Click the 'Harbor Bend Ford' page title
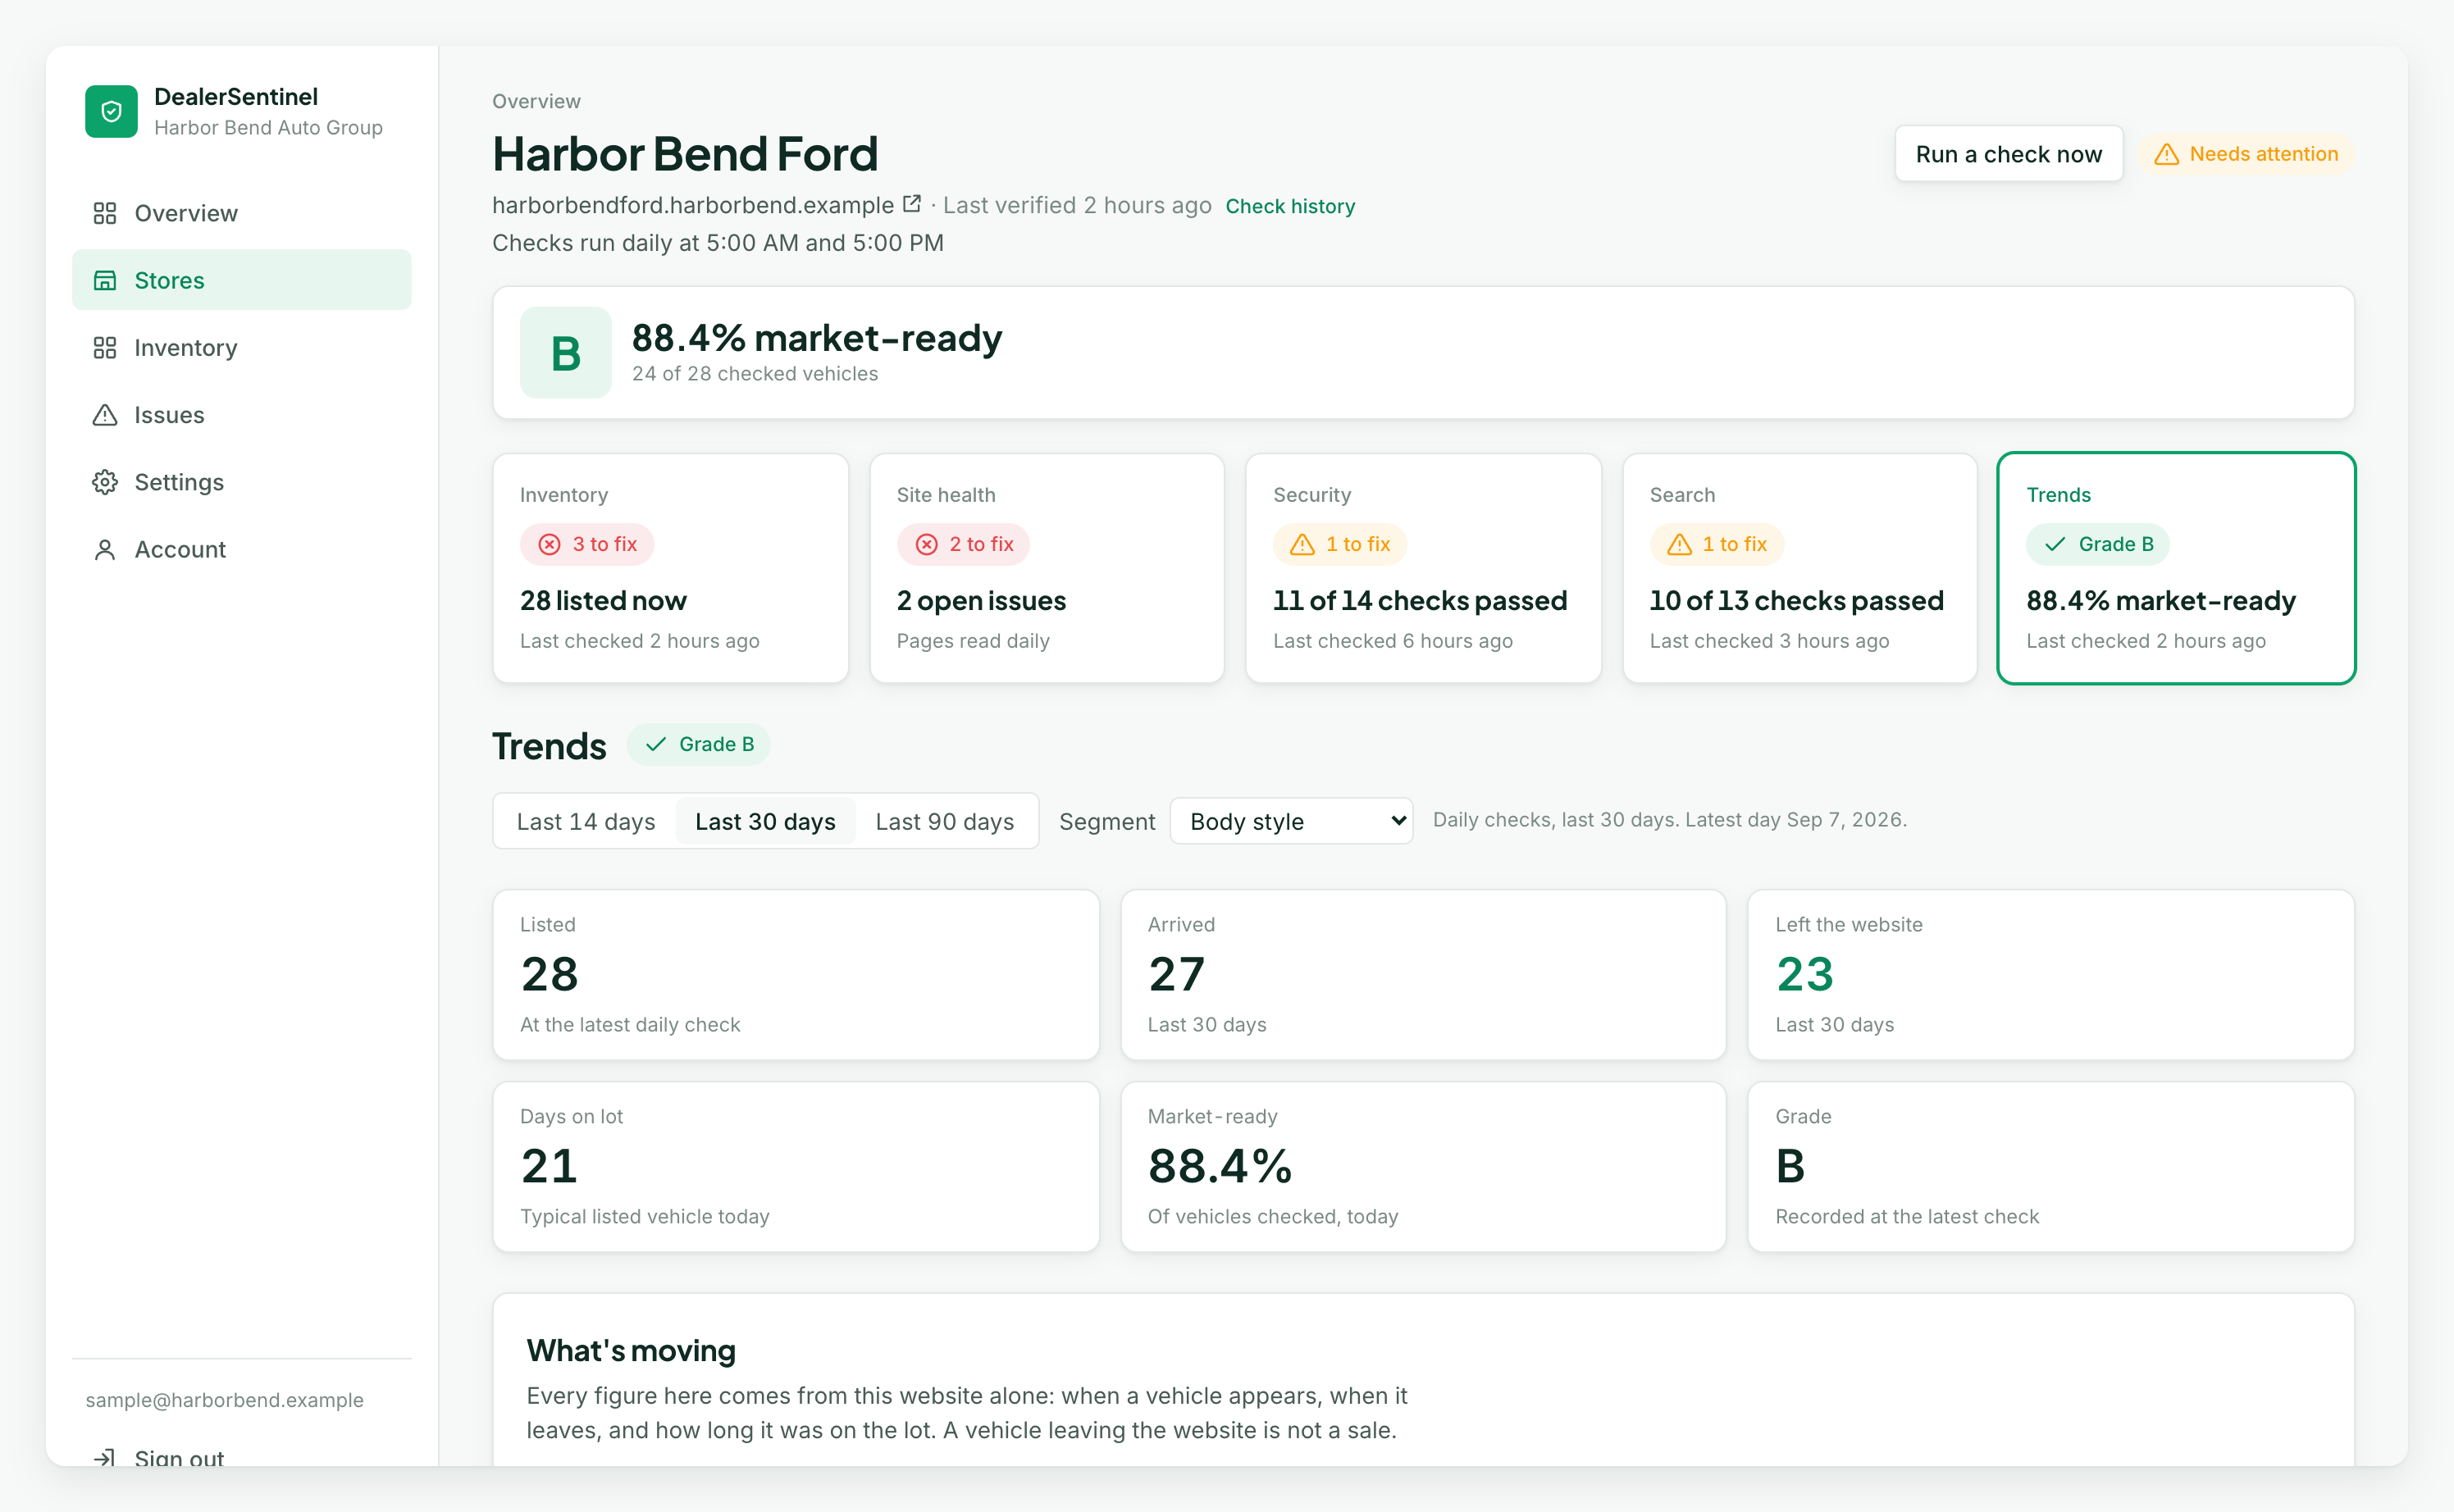This screenshot has height=1512, width=2454. 685,154
